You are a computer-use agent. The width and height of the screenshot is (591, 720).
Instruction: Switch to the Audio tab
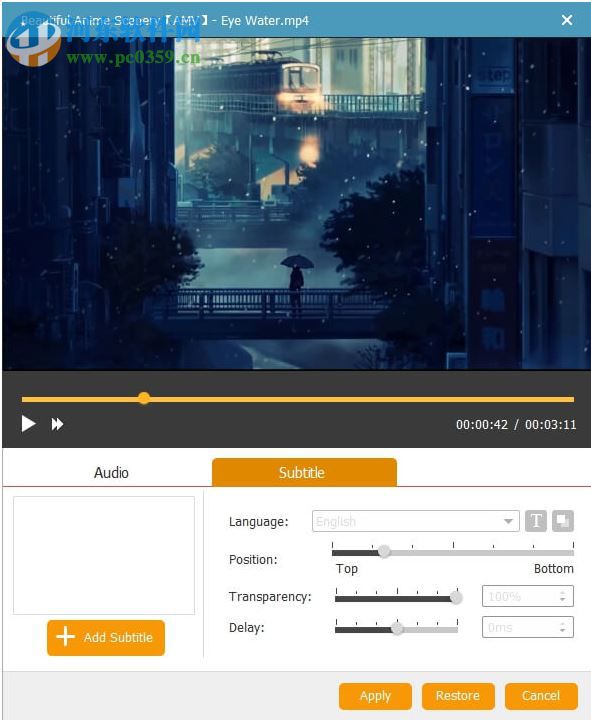tap(111, 472)
